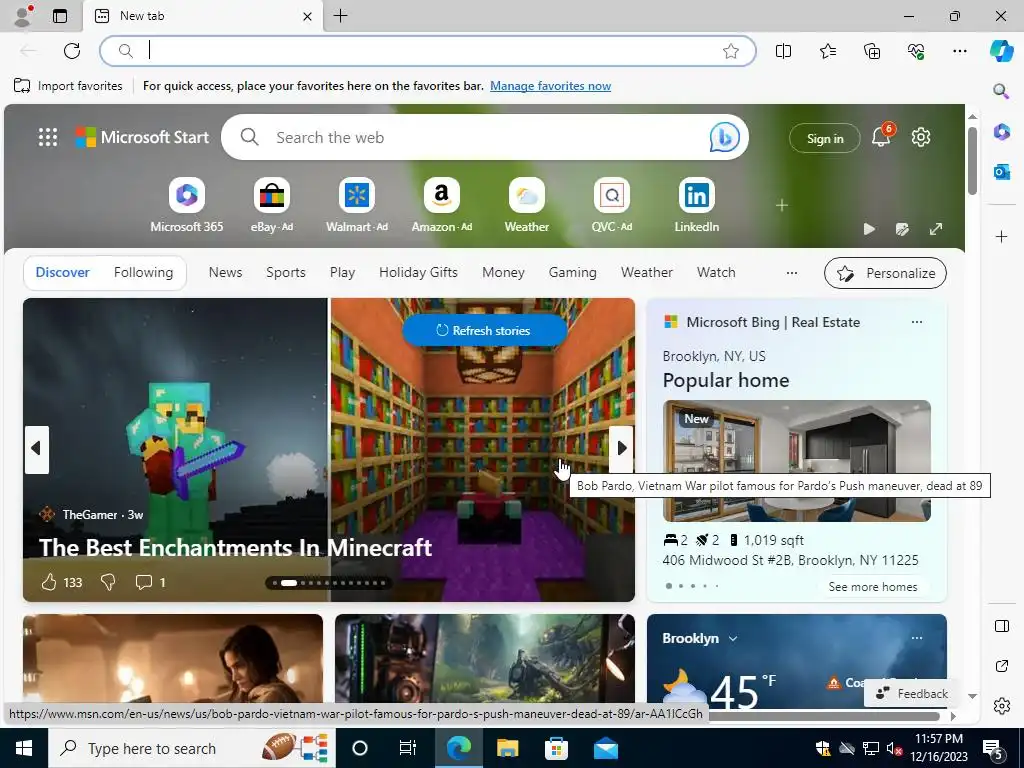Play the background video
The width and height of the screenshot is (1024, 768).
(869, 229)
